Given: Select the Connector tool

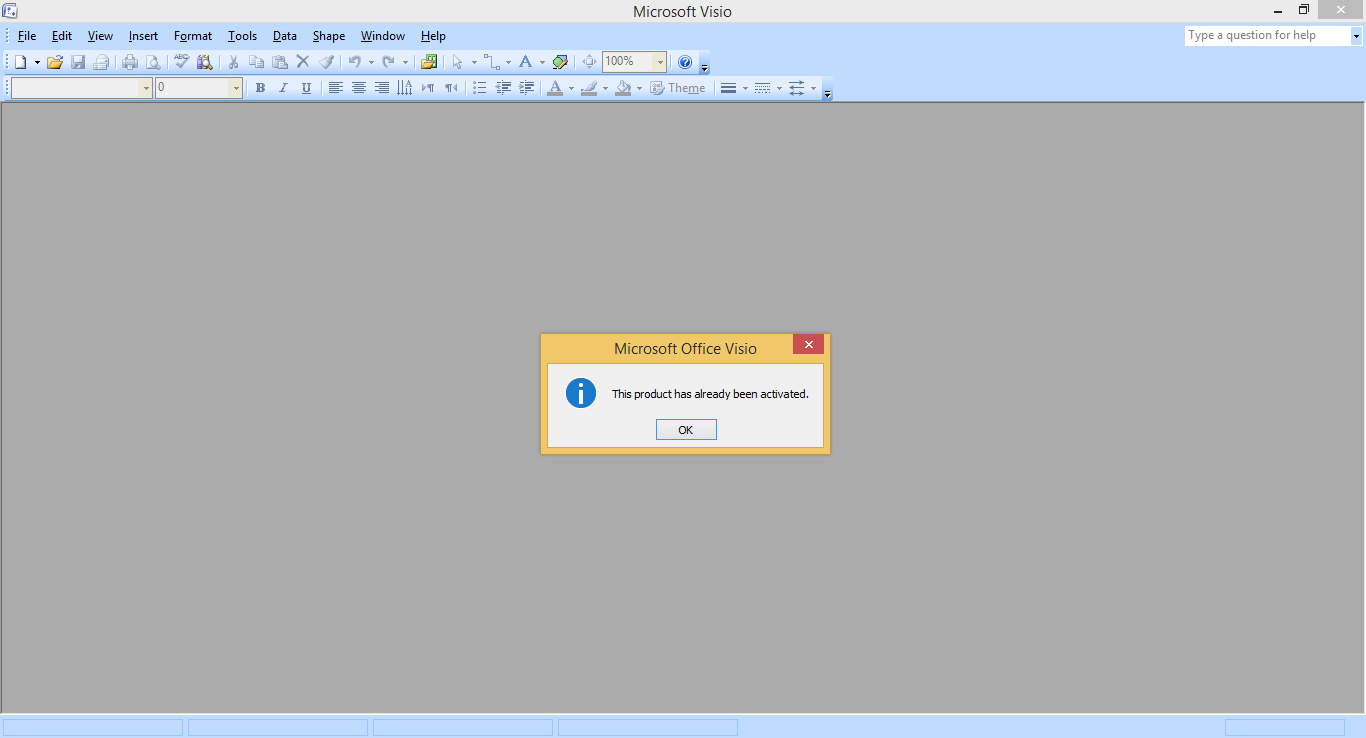Looking at the screenshot, I should 492,62.
